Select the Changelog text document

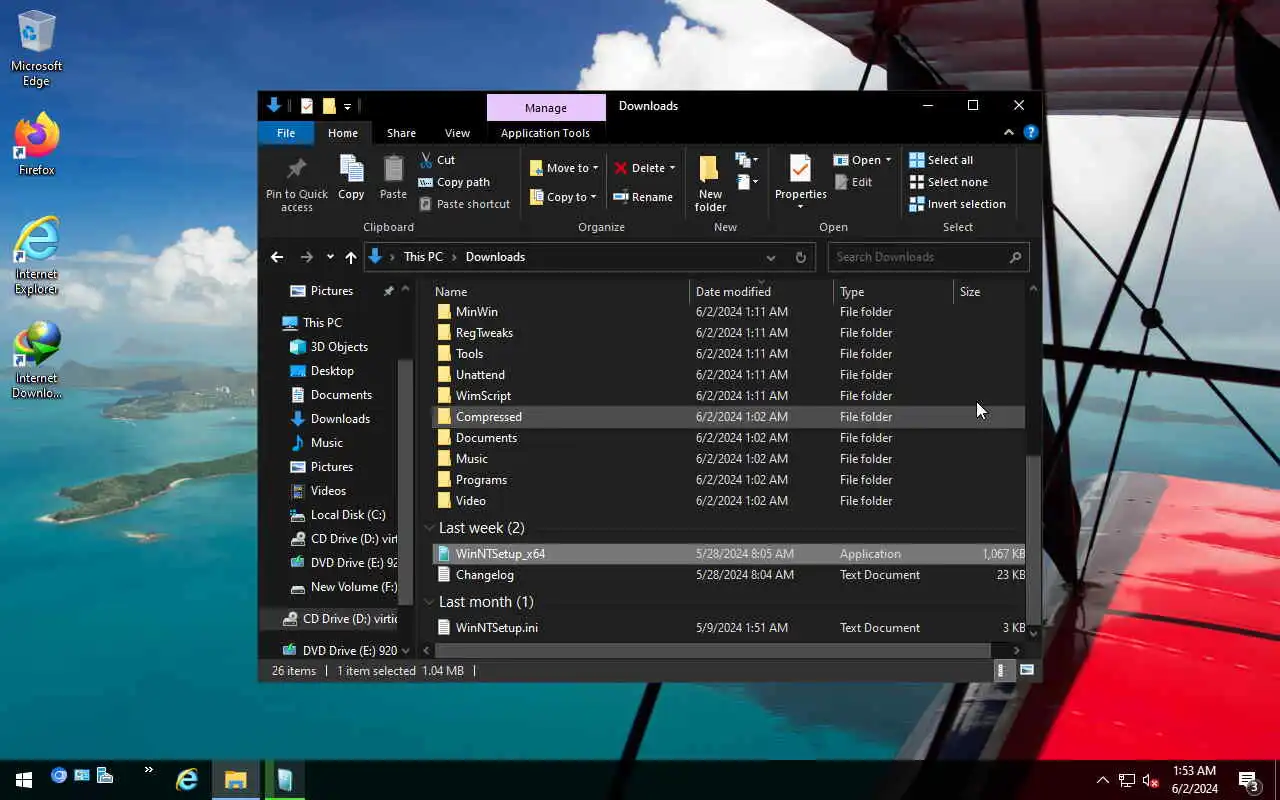pyautogui.click(x=730, y=575)
